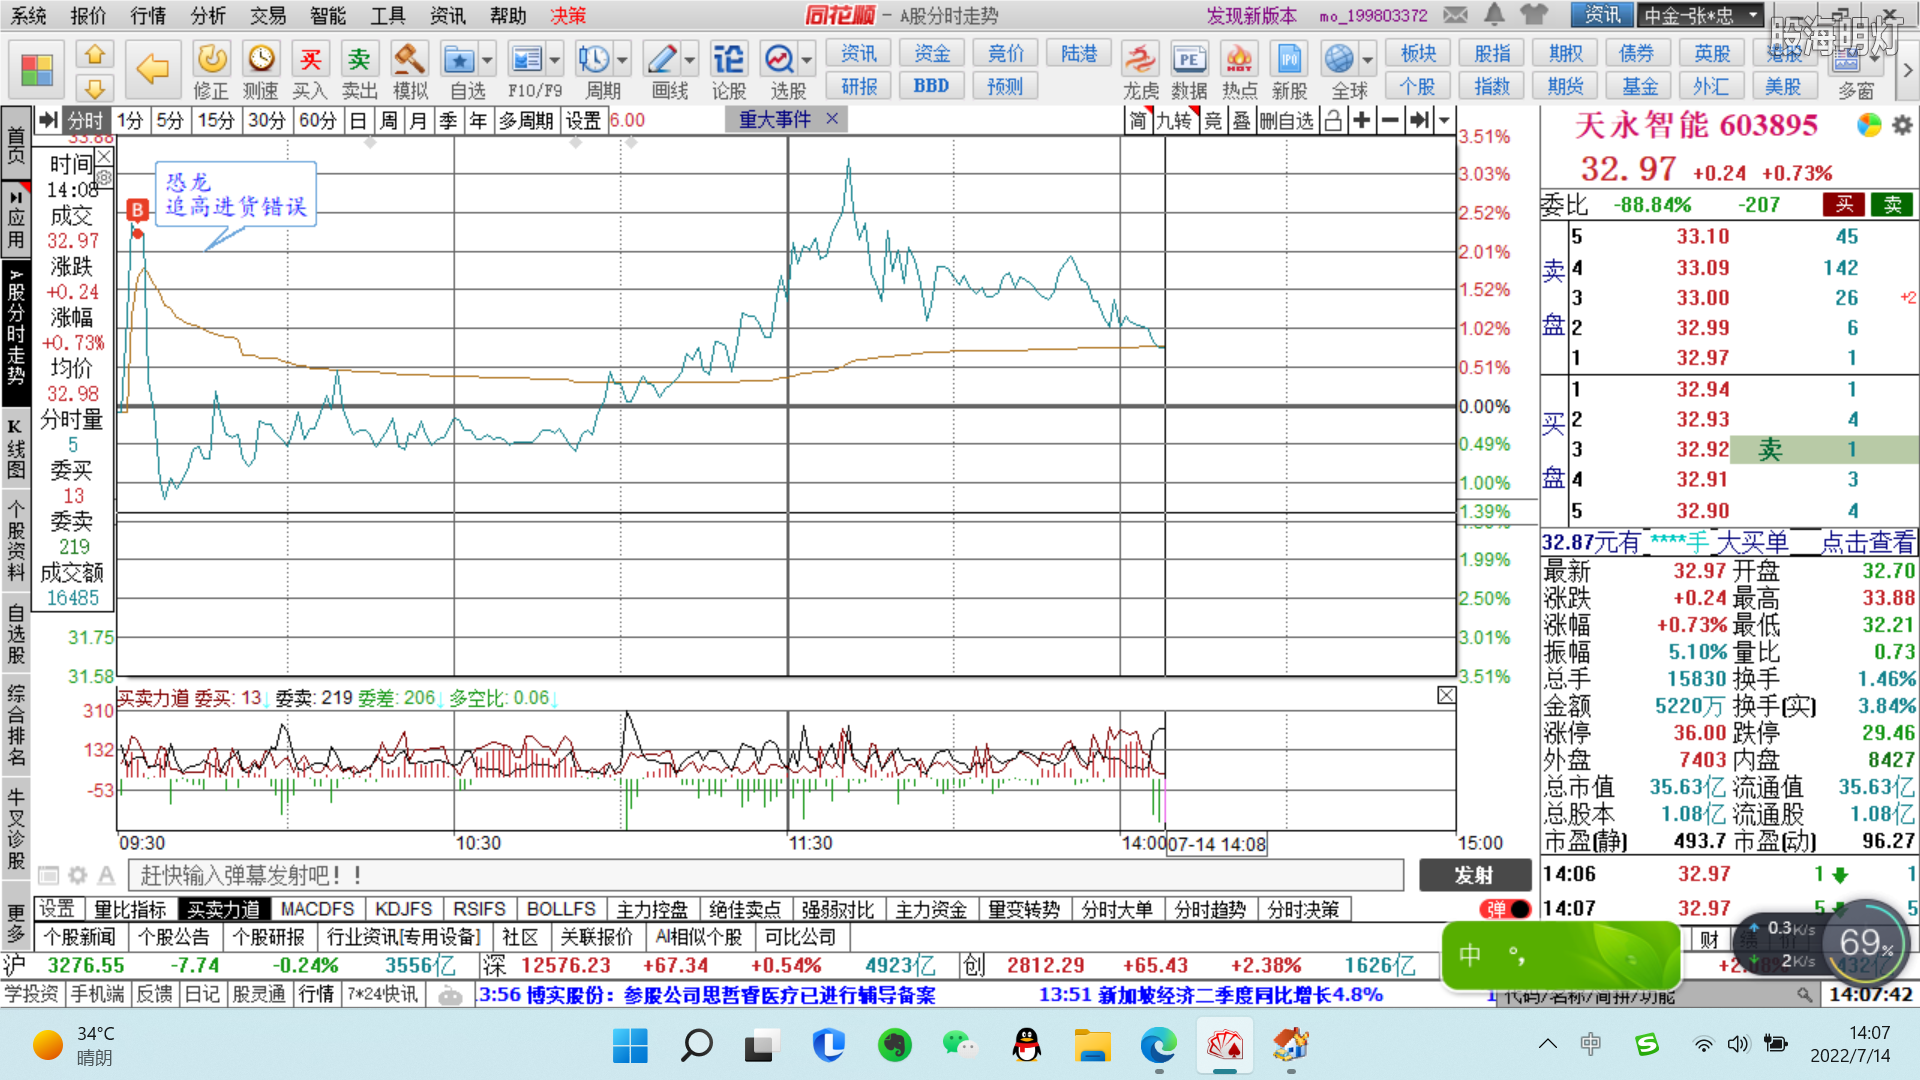1920x1080 pixels.
Task: Open the 模拟 simulated trading gavel icon
Action: (x=409, y=59)
